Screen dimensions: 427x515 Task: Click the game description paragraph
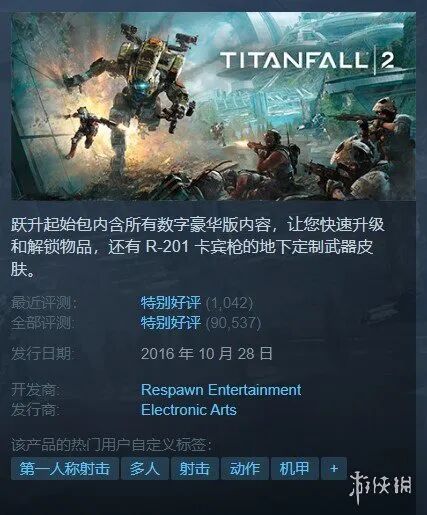197,247
